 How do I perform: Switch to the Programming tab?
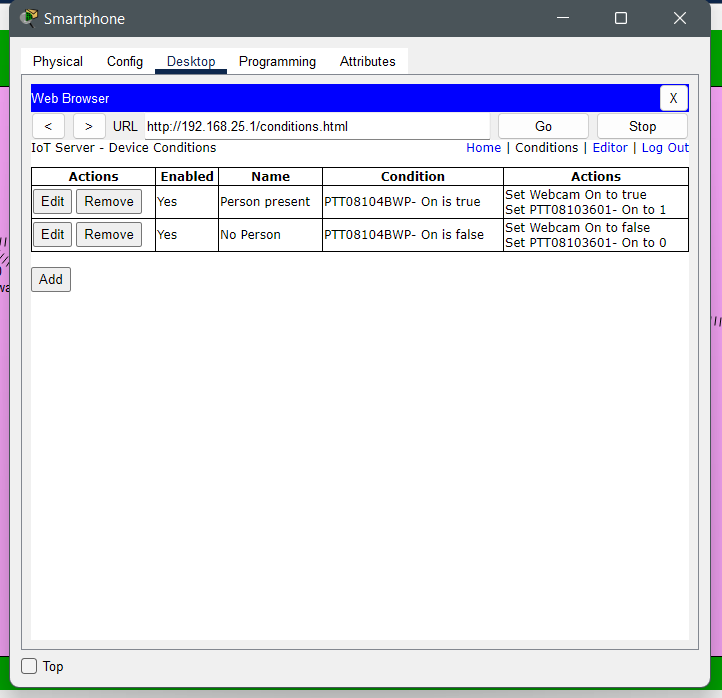point(277,61)
